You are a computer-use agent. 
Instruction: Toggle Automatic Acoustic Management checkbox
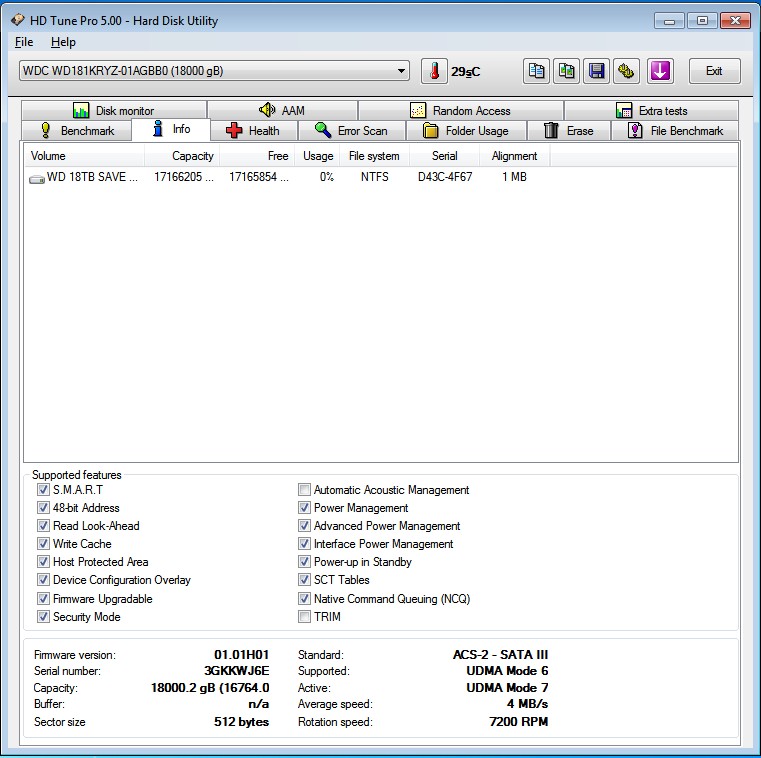(x=304, y=490)
